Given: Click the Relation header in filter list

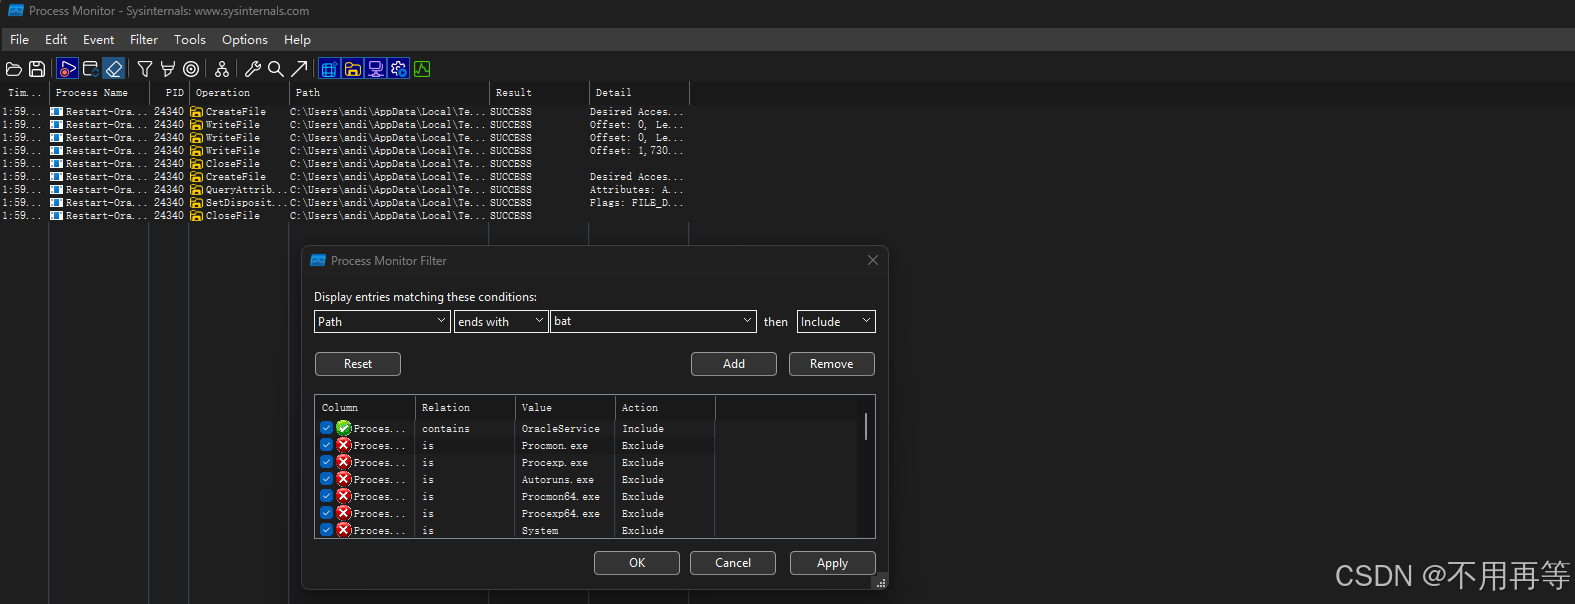Looking at the screenshot, I should (x=465, y=408).
